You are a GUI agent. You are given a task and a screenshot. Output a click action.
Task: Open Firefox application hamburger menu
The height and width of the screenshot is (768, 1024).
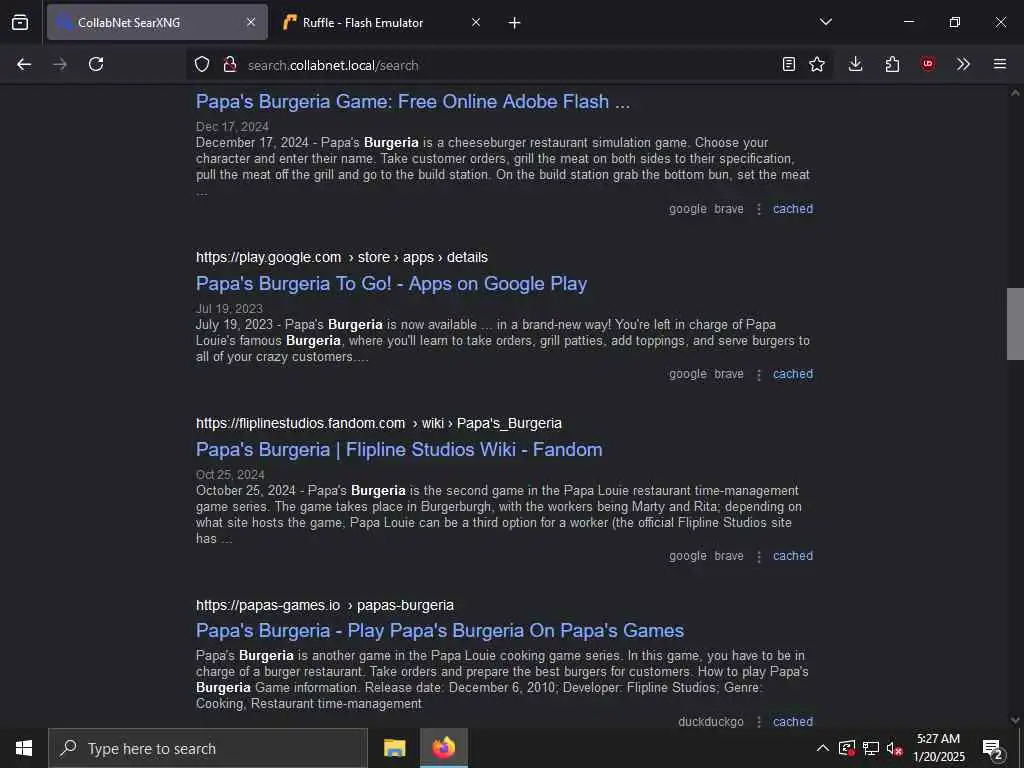(1000, 64)
